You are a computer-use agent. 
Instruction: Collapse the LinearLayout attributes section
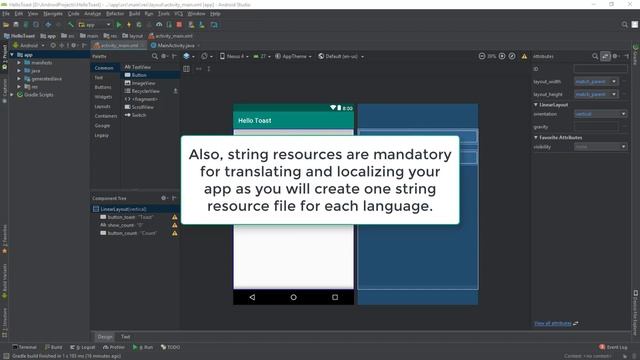[x=536, y=105]
